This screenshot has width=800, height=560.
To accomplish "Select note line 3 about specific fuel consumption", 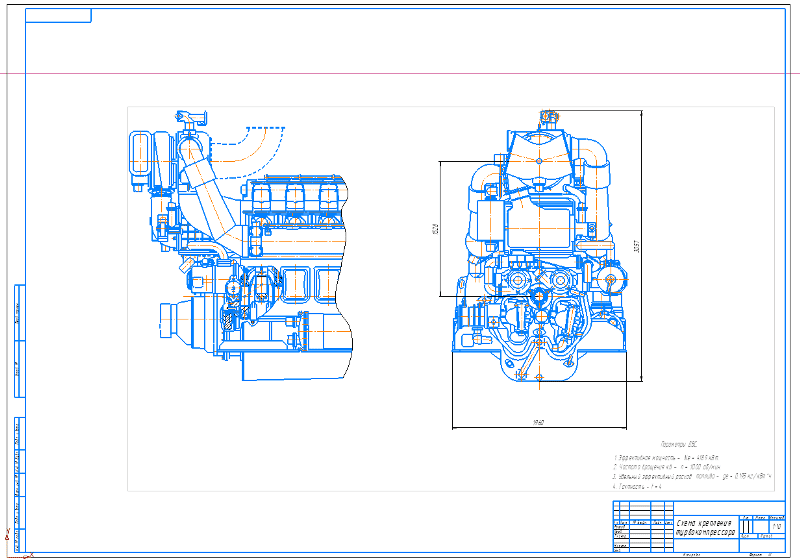I will tap(692, 476).
